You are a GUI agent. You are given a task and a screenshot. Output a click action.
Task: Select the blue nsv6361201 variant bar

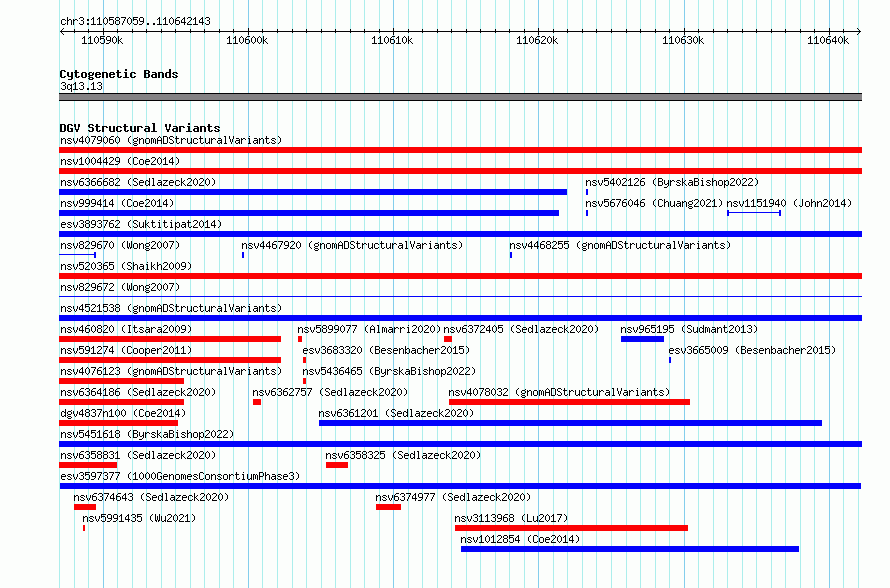(x=570, y=423)
